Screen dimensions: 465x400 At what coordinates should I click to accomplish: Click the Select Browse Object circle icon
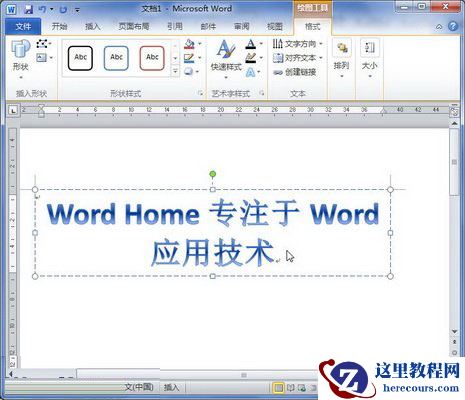point(454,352)
